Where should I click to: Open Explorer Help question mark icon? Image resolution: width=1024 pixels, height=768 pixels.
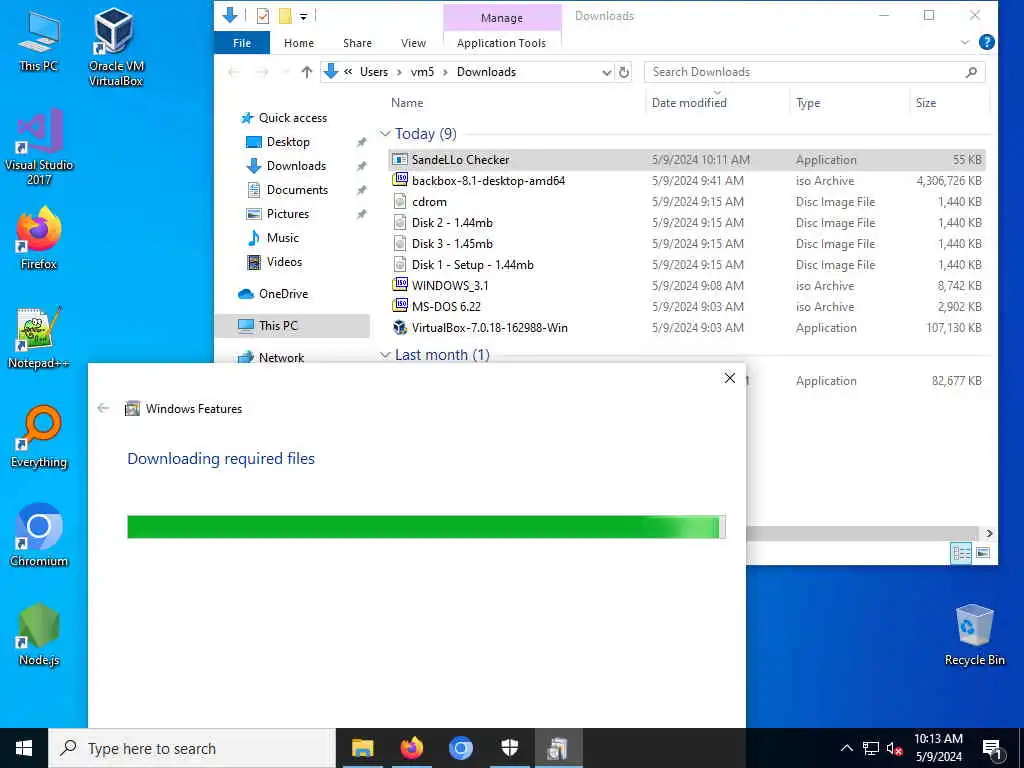click(x=987, y=42)
